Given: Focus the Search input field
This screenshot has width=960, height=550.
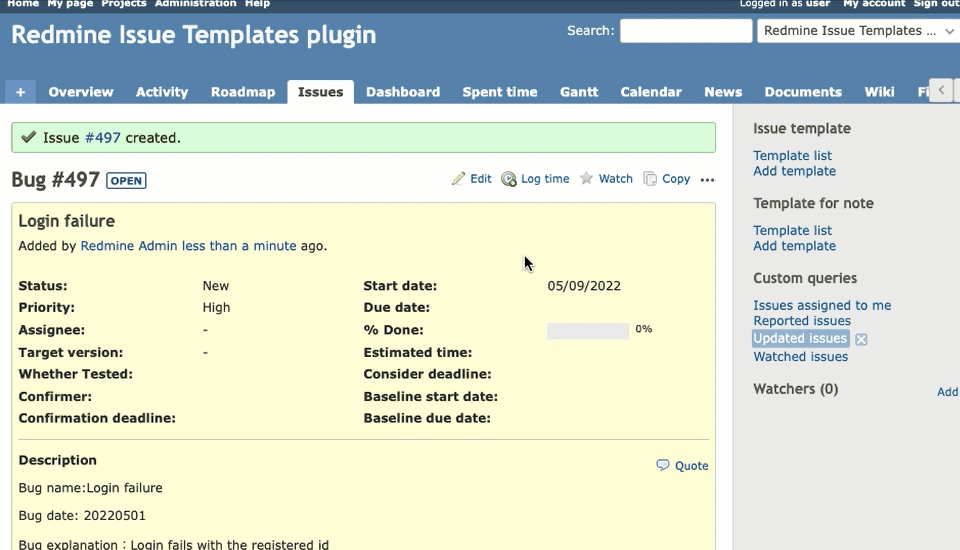Looking at the screenshot, I should click(x=686, y=31).
